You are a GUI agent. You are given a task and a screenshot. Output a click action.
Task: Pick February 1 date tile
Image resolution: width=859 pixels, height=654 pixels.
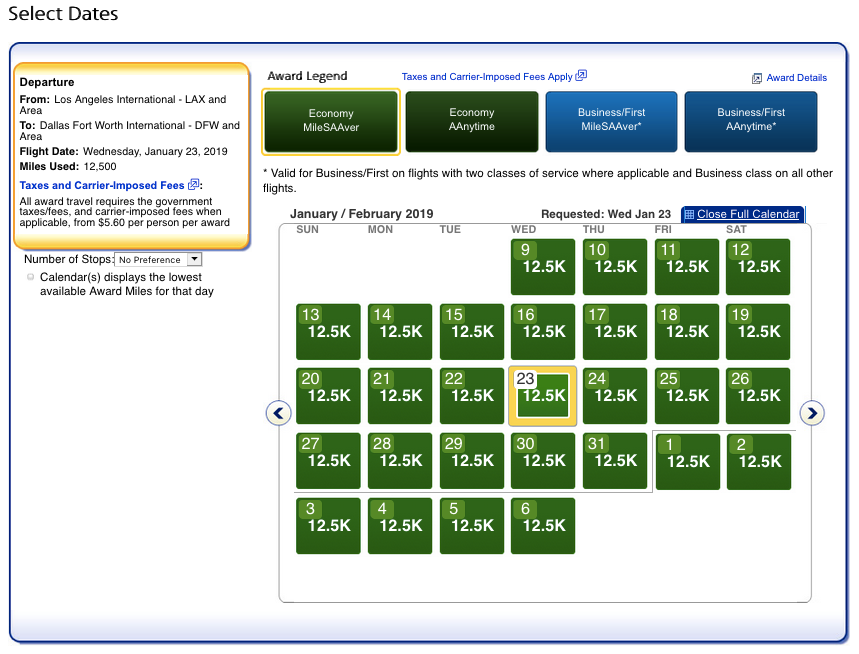click(x=687, y=461)
